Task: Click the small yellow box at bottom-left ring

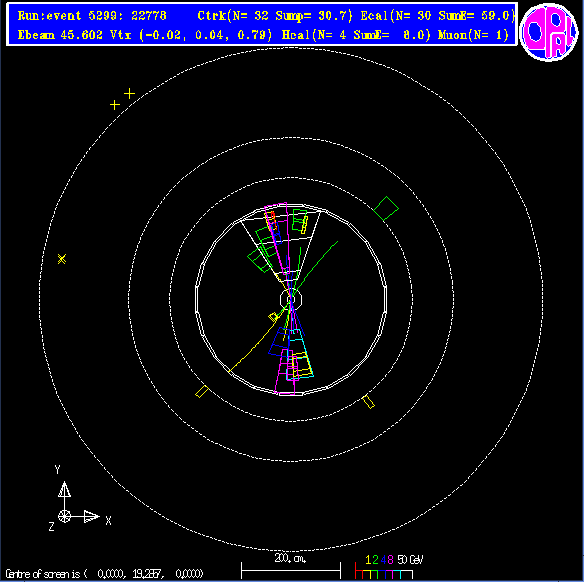Action: [x=202, y=391]
